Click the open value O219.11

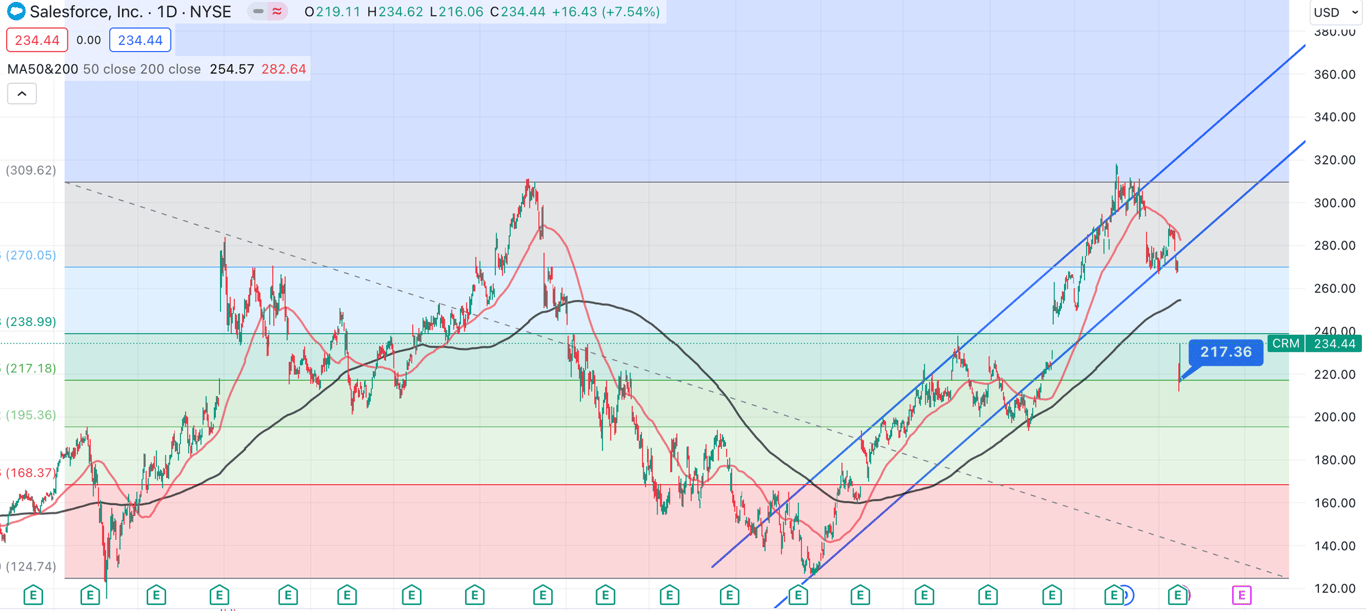pos(333,12)
